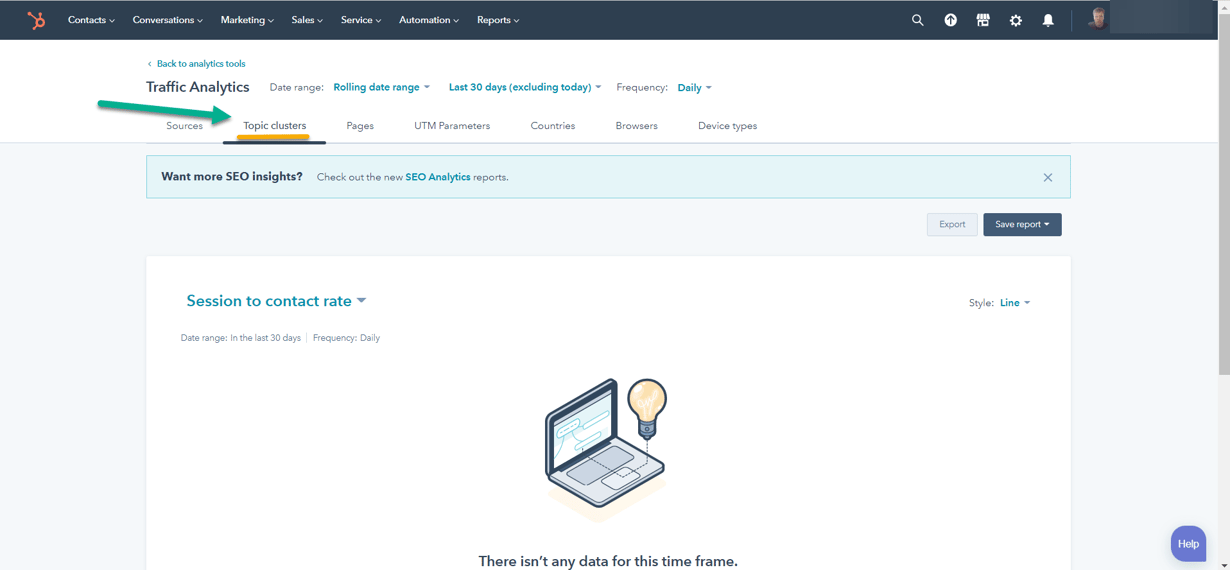Viewport: 1230px width, 570px height.
Task: Open the notifications bell icon
Action: 1048,20
